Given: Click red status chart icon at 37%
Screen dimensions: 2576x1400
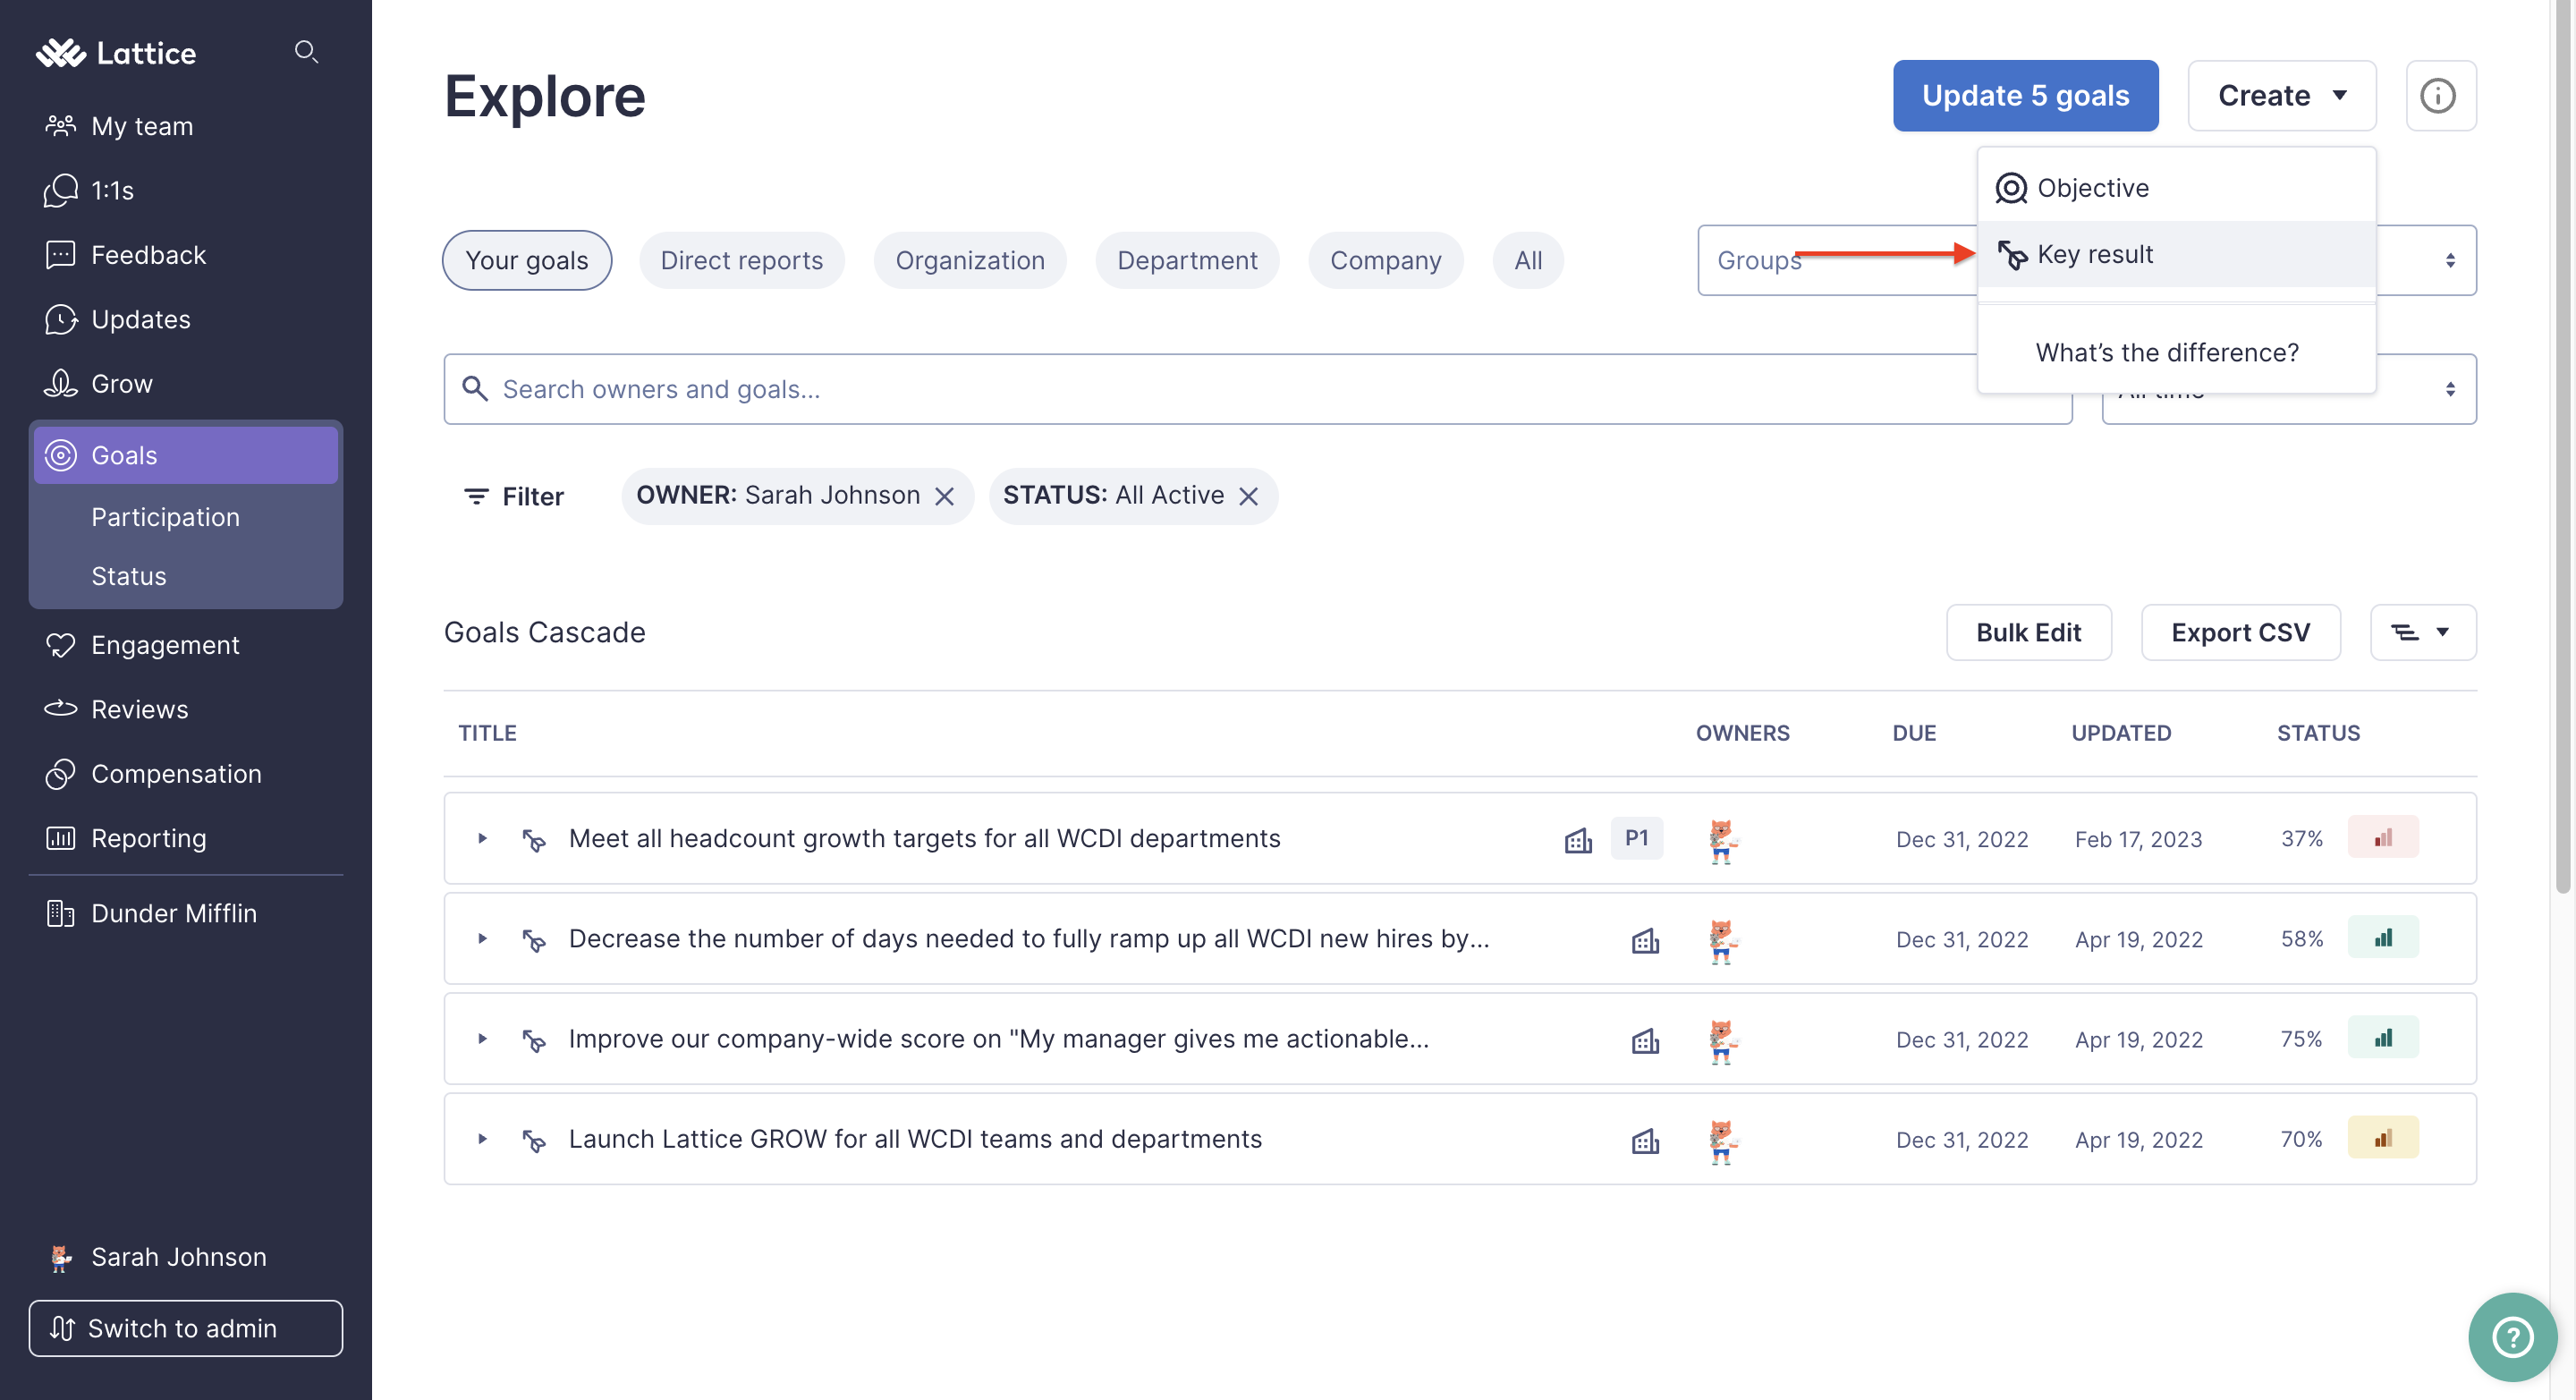Looking at the screenshot, I should tap(2383, 837).
